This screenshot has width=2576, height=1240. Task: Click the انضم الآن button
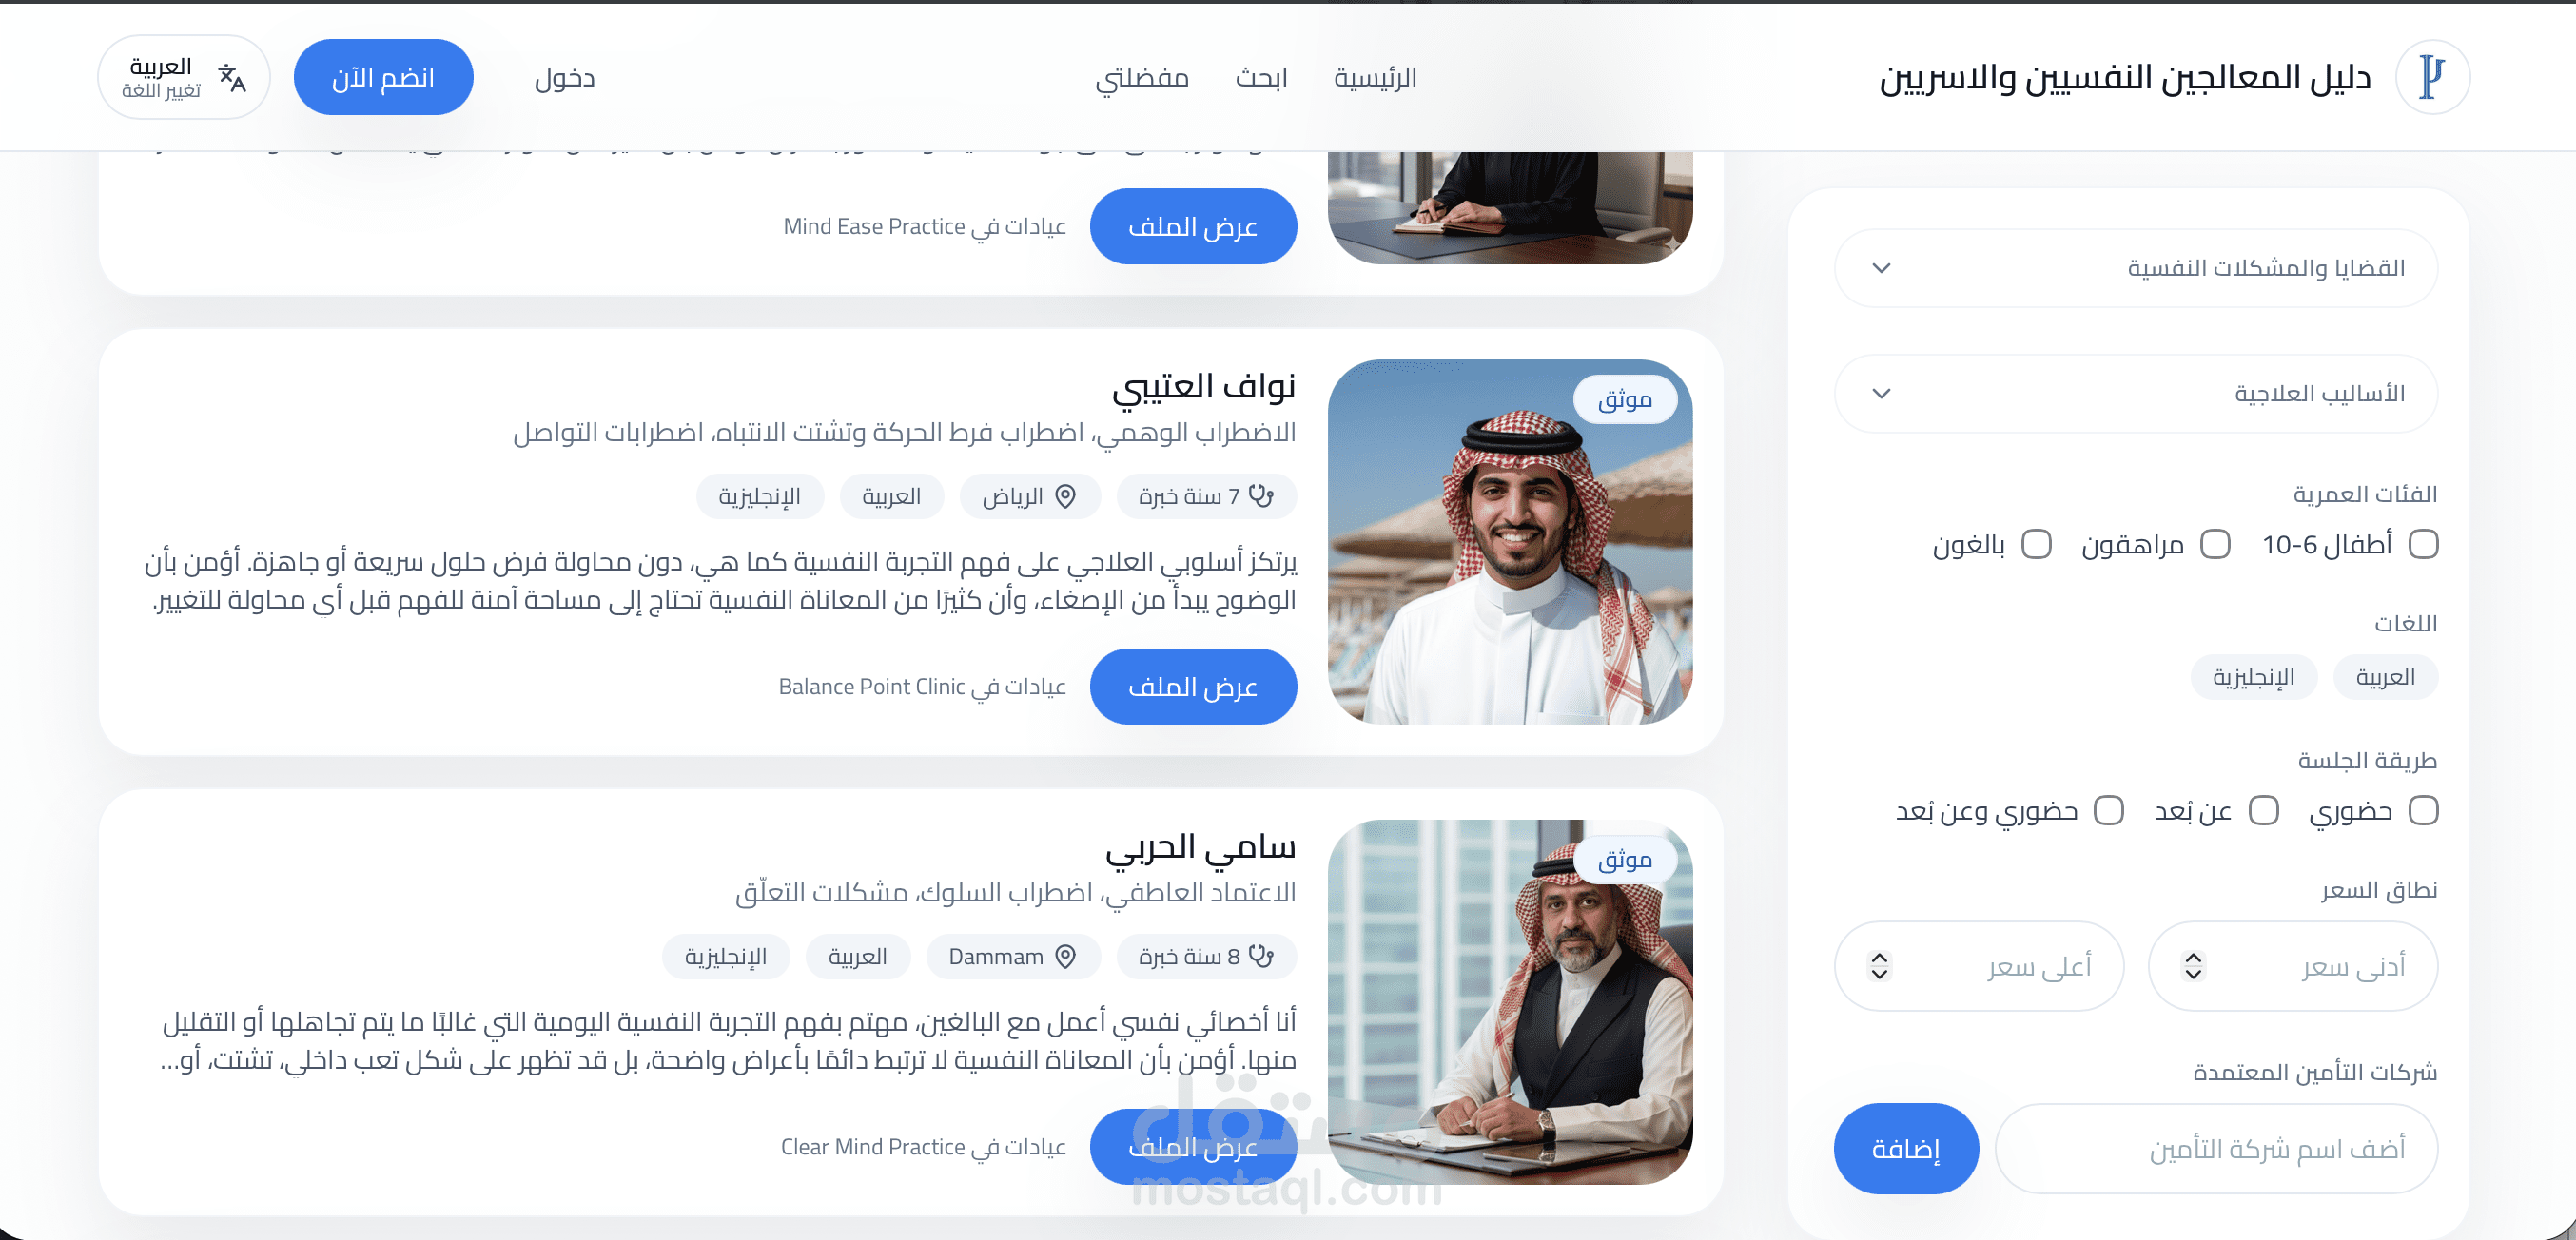point(383,77)
